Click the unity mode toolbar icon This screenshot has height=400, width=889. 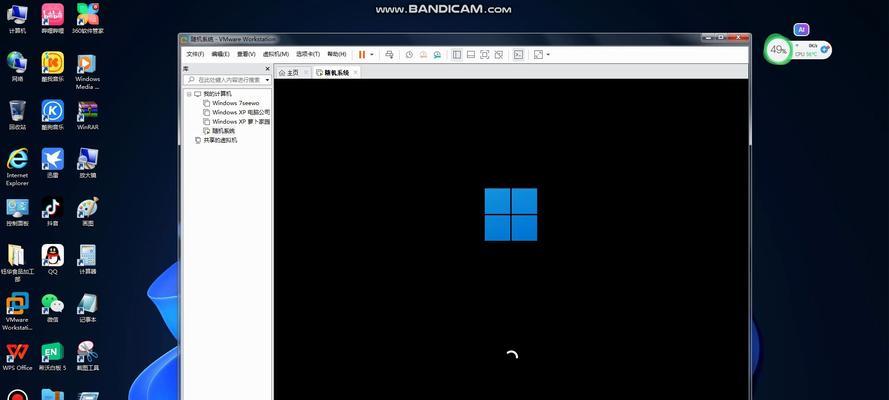coord(498,54)
